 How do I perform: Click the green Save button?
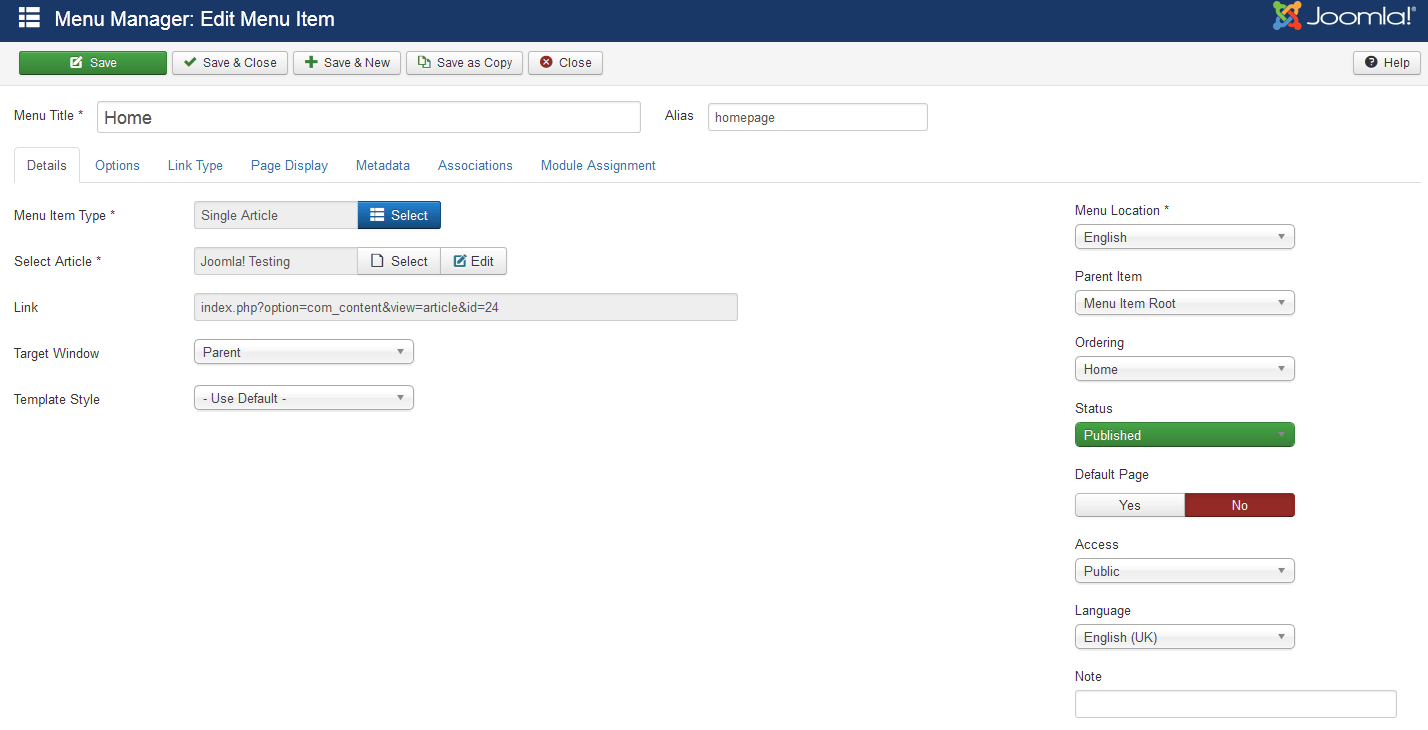click(93, 63)
